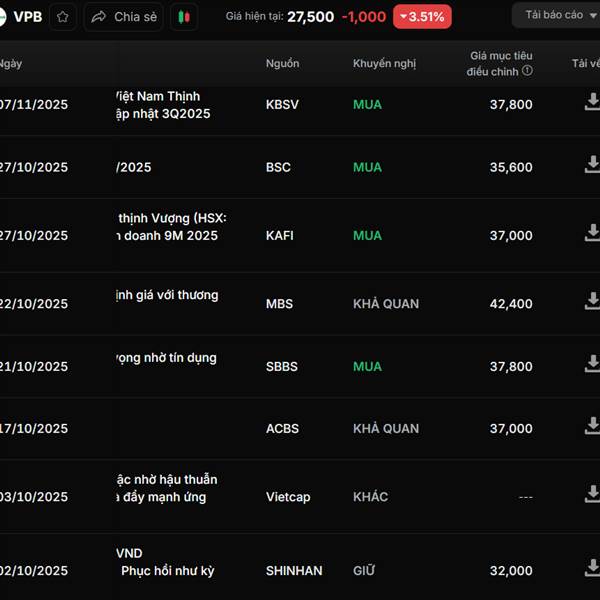Open the Tải báo cáo dropdown
Image resolution: width=600 pixels, height=600 pixels.
[x=558, y=15]
